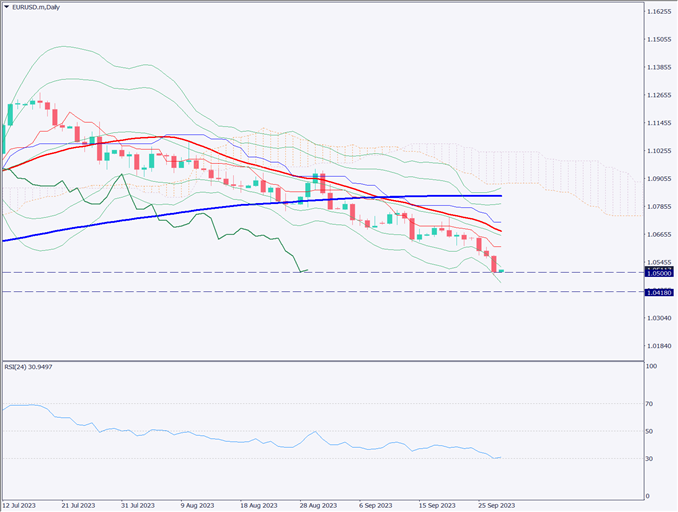Click the RSI 30 level on the scale
This screenshot has width=678, height=512.
pos(652,459)
